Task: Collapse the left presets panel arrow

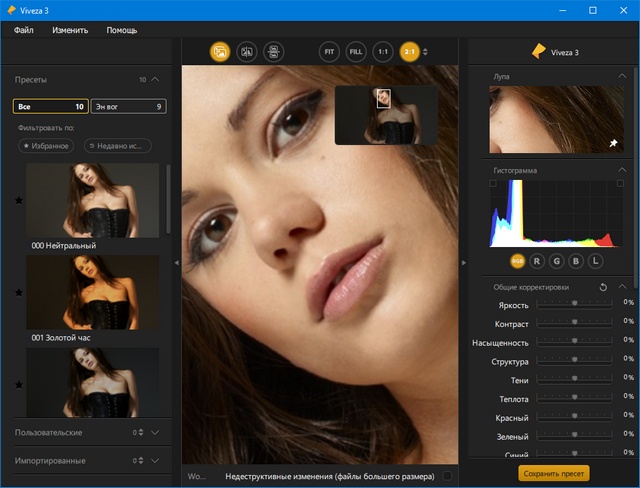Action: (x=177, y=262)
